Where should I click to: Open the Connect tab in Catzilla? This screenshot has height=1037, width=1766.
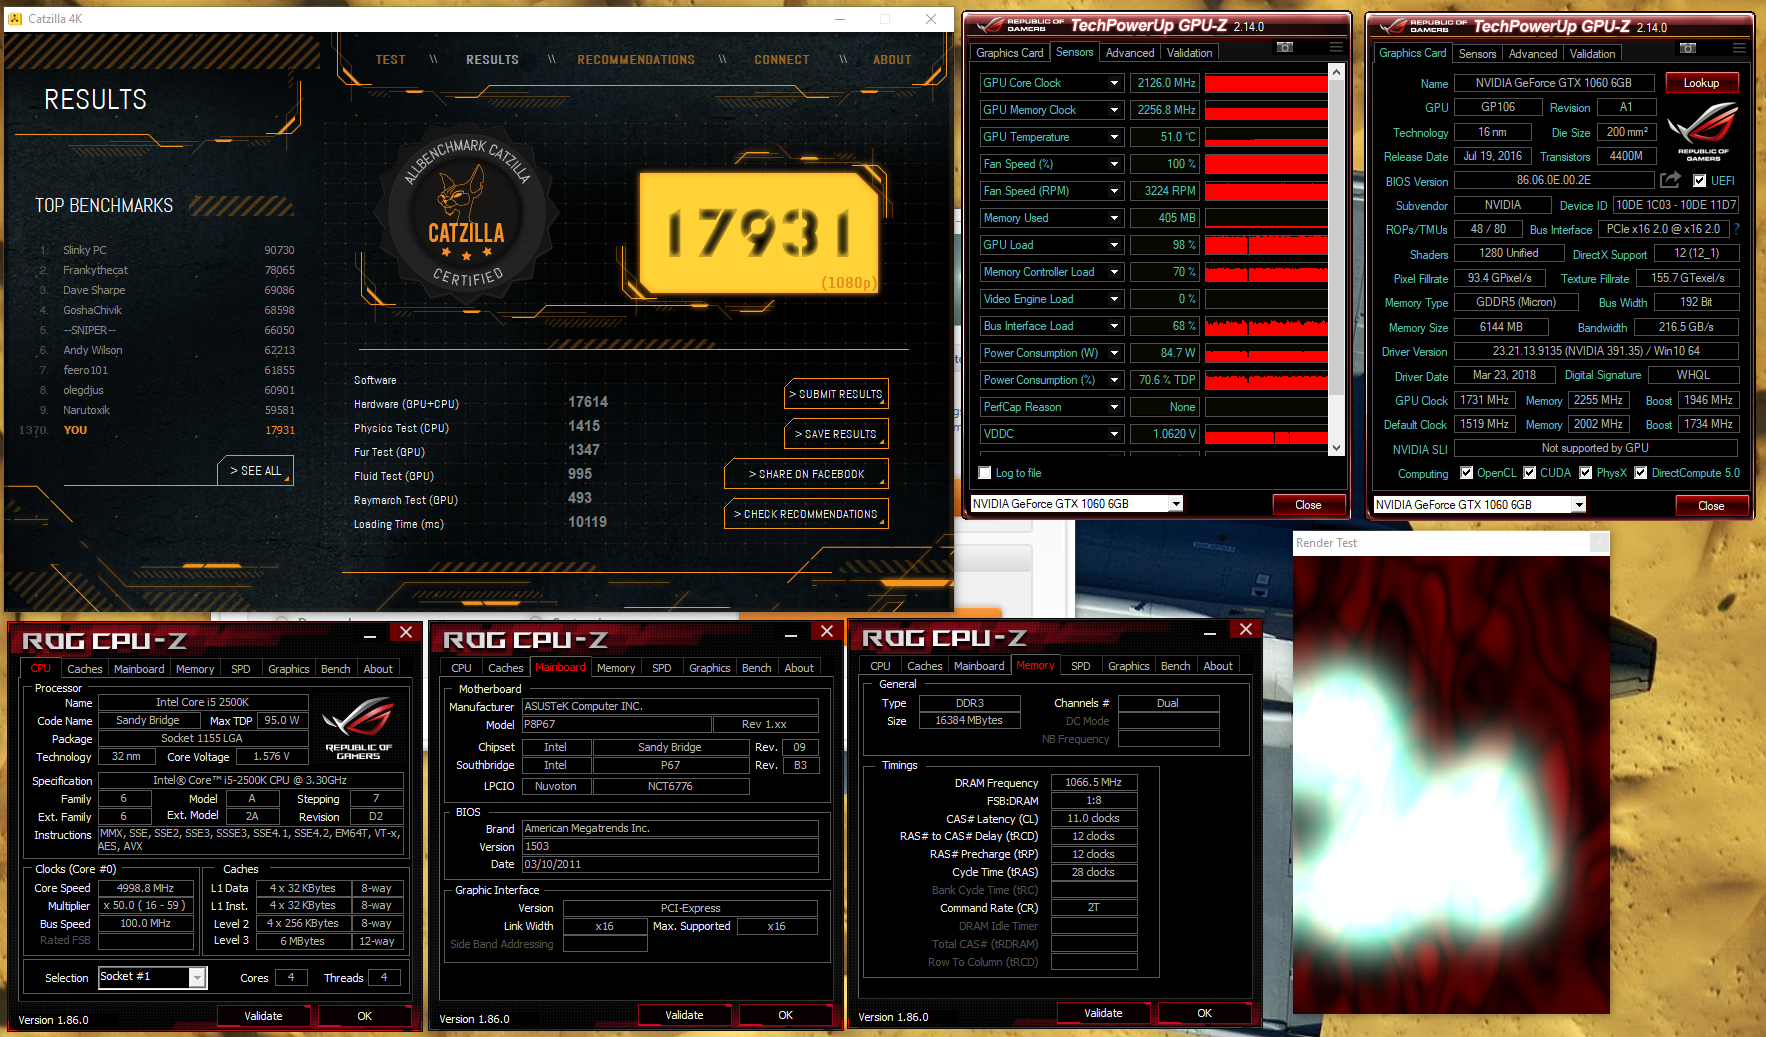(x=782, y=60)
